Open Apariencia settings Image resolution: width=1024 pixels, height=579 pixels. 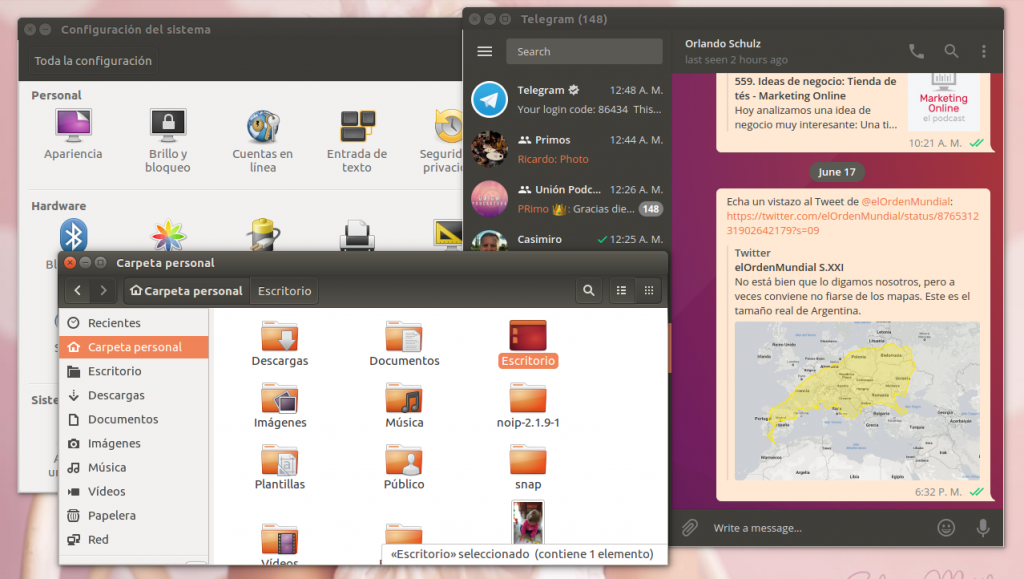(73, 134)
